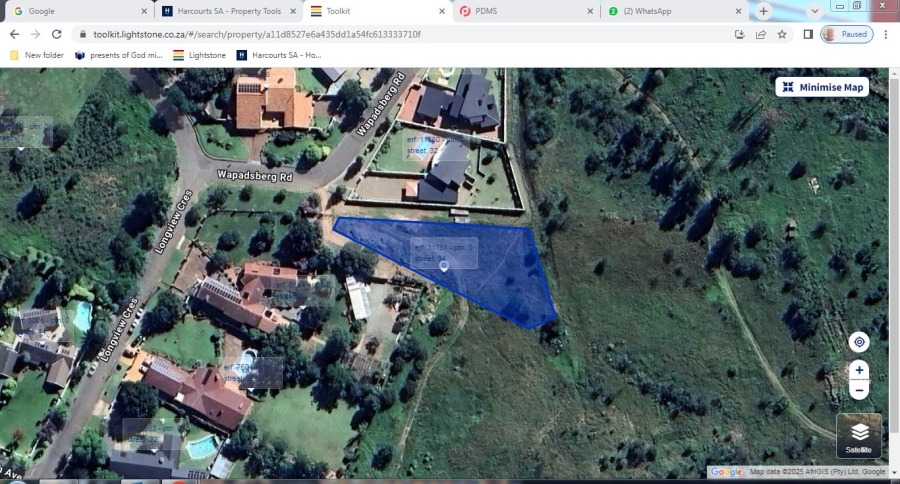View site security lock info

pos(83,34)
